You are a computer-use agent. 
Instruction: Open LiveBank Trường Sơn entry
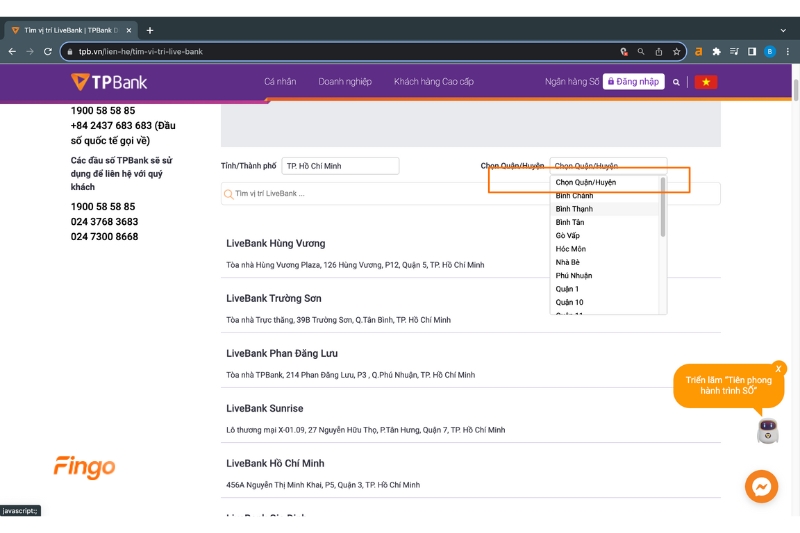[274, 299]
